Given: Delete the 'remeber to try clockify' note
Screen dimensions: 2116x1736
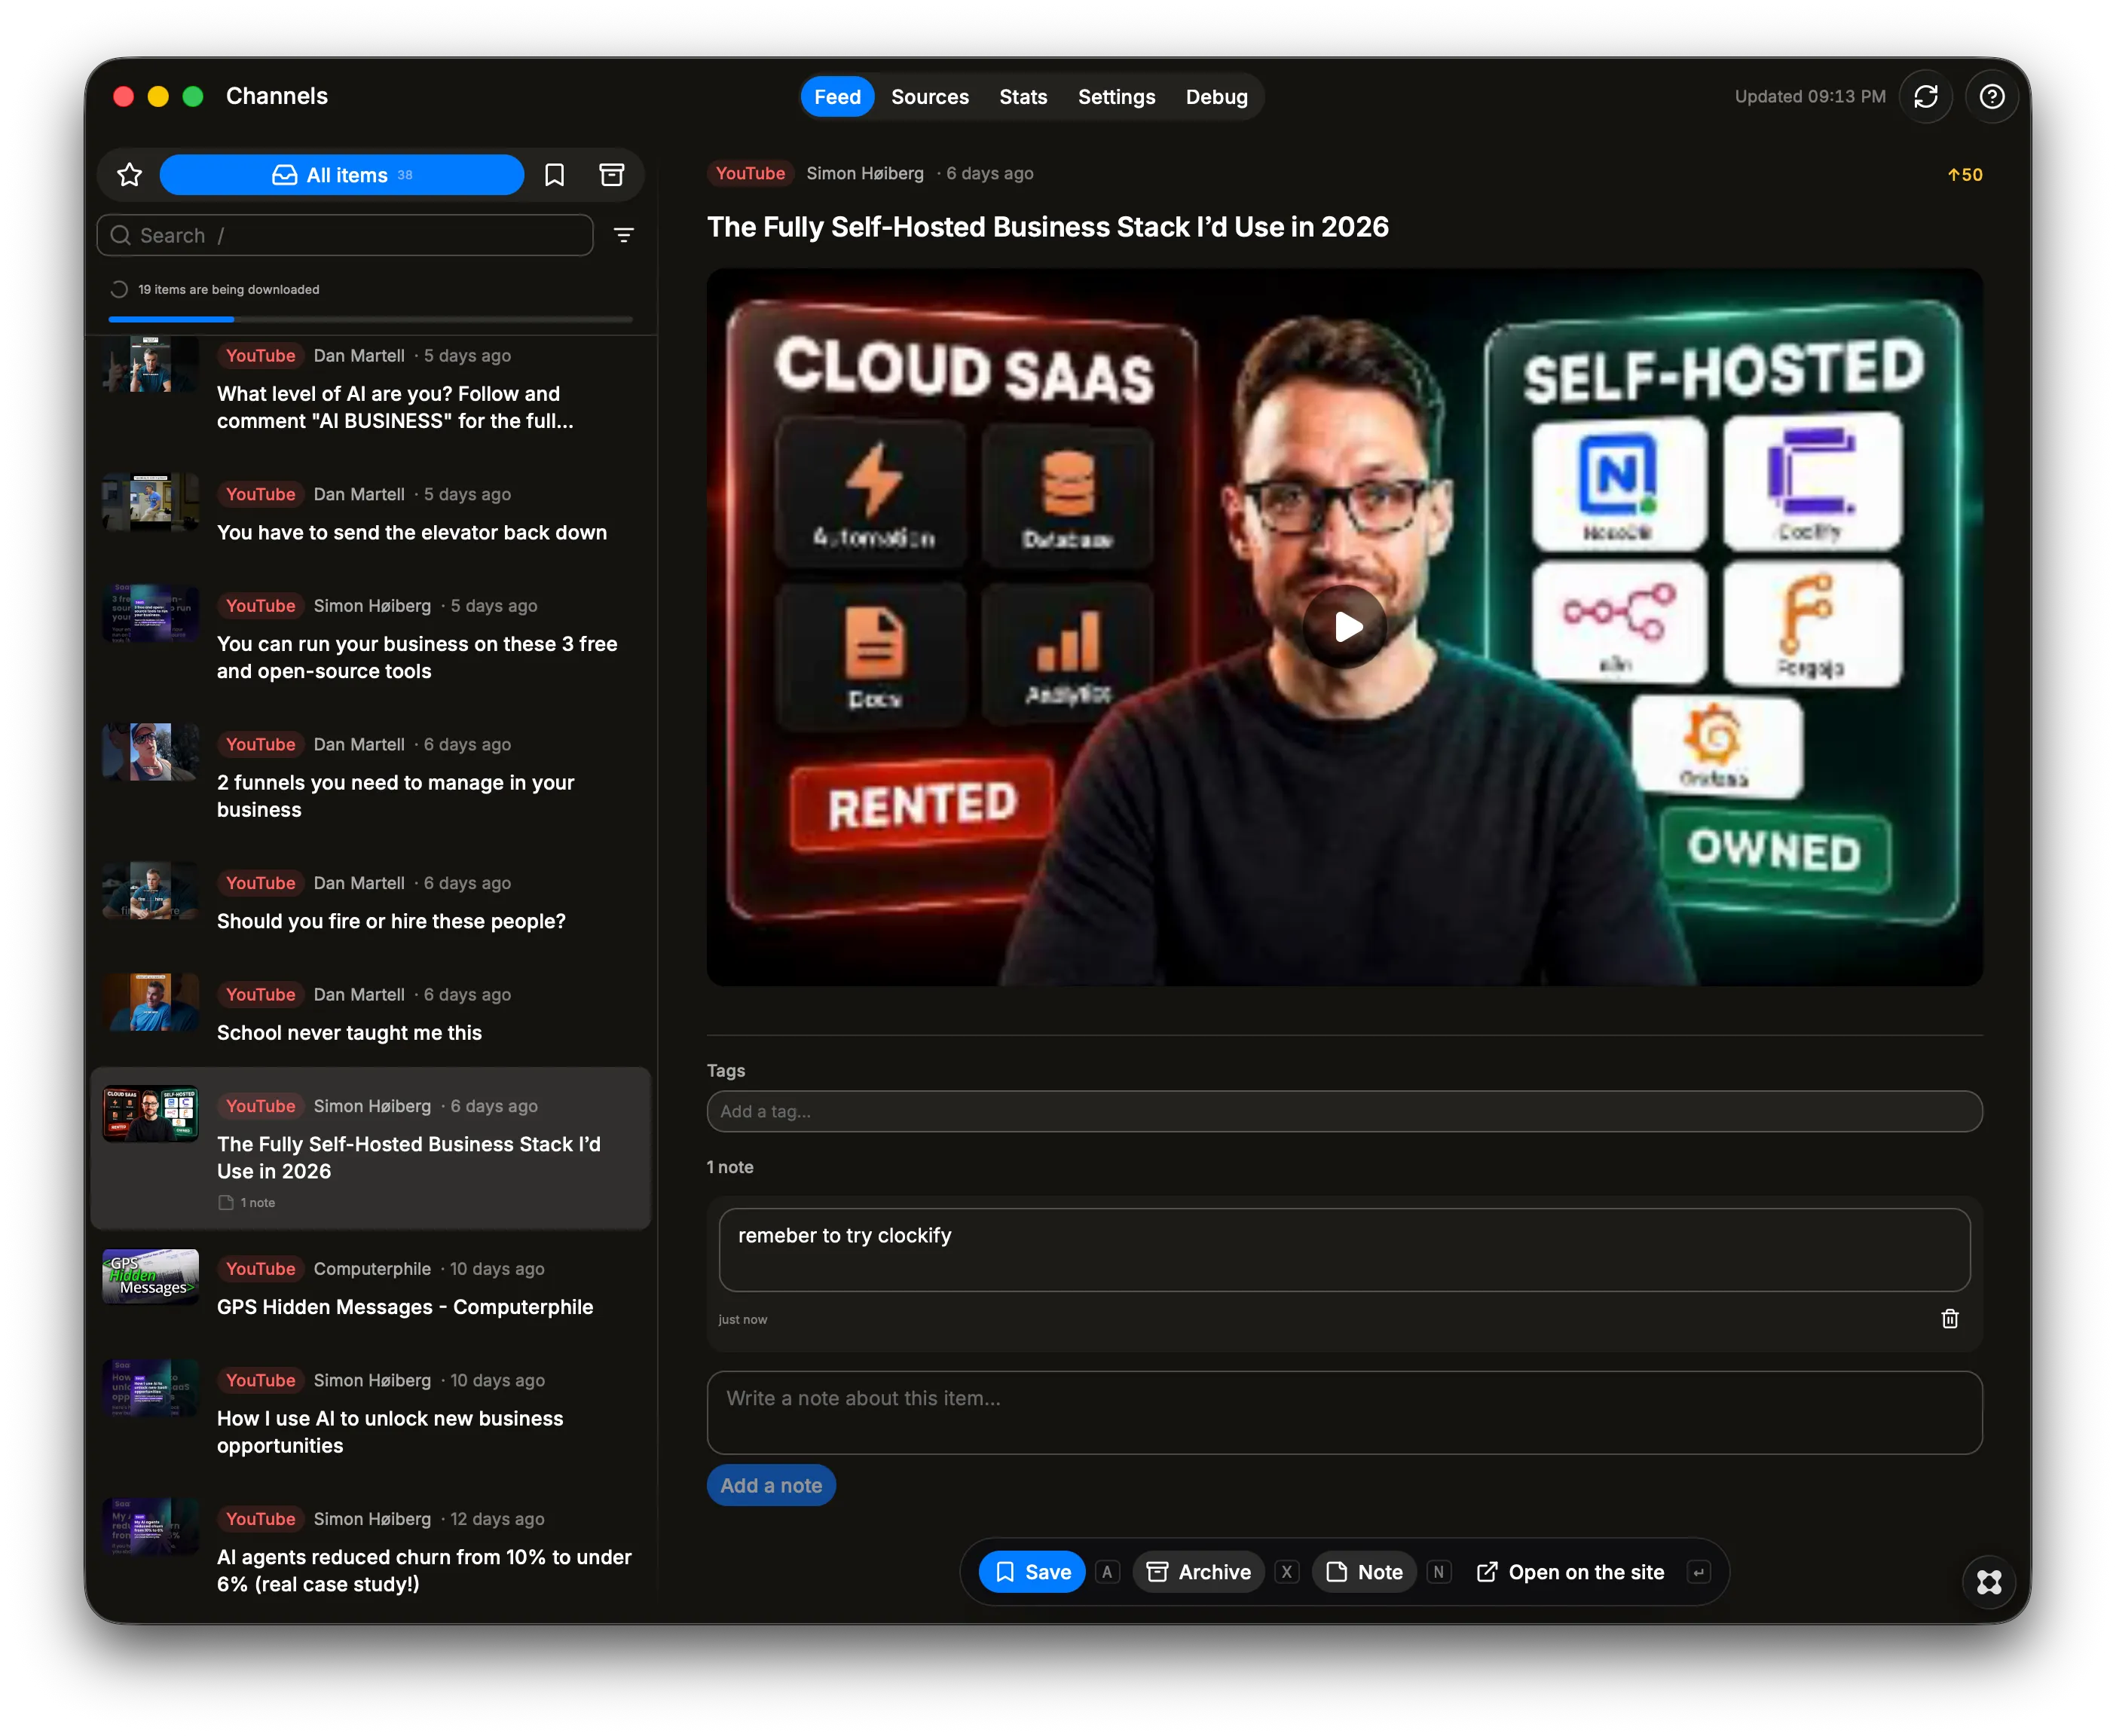Looking at the screenshot, I should (1950, 1319).
